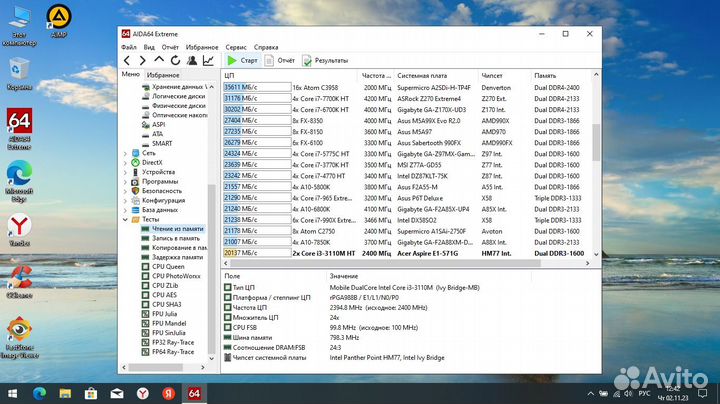The image size is (720, 404).
Task: Open the Сервис menu
Action: pyautogui.click(x=236, y=47)
